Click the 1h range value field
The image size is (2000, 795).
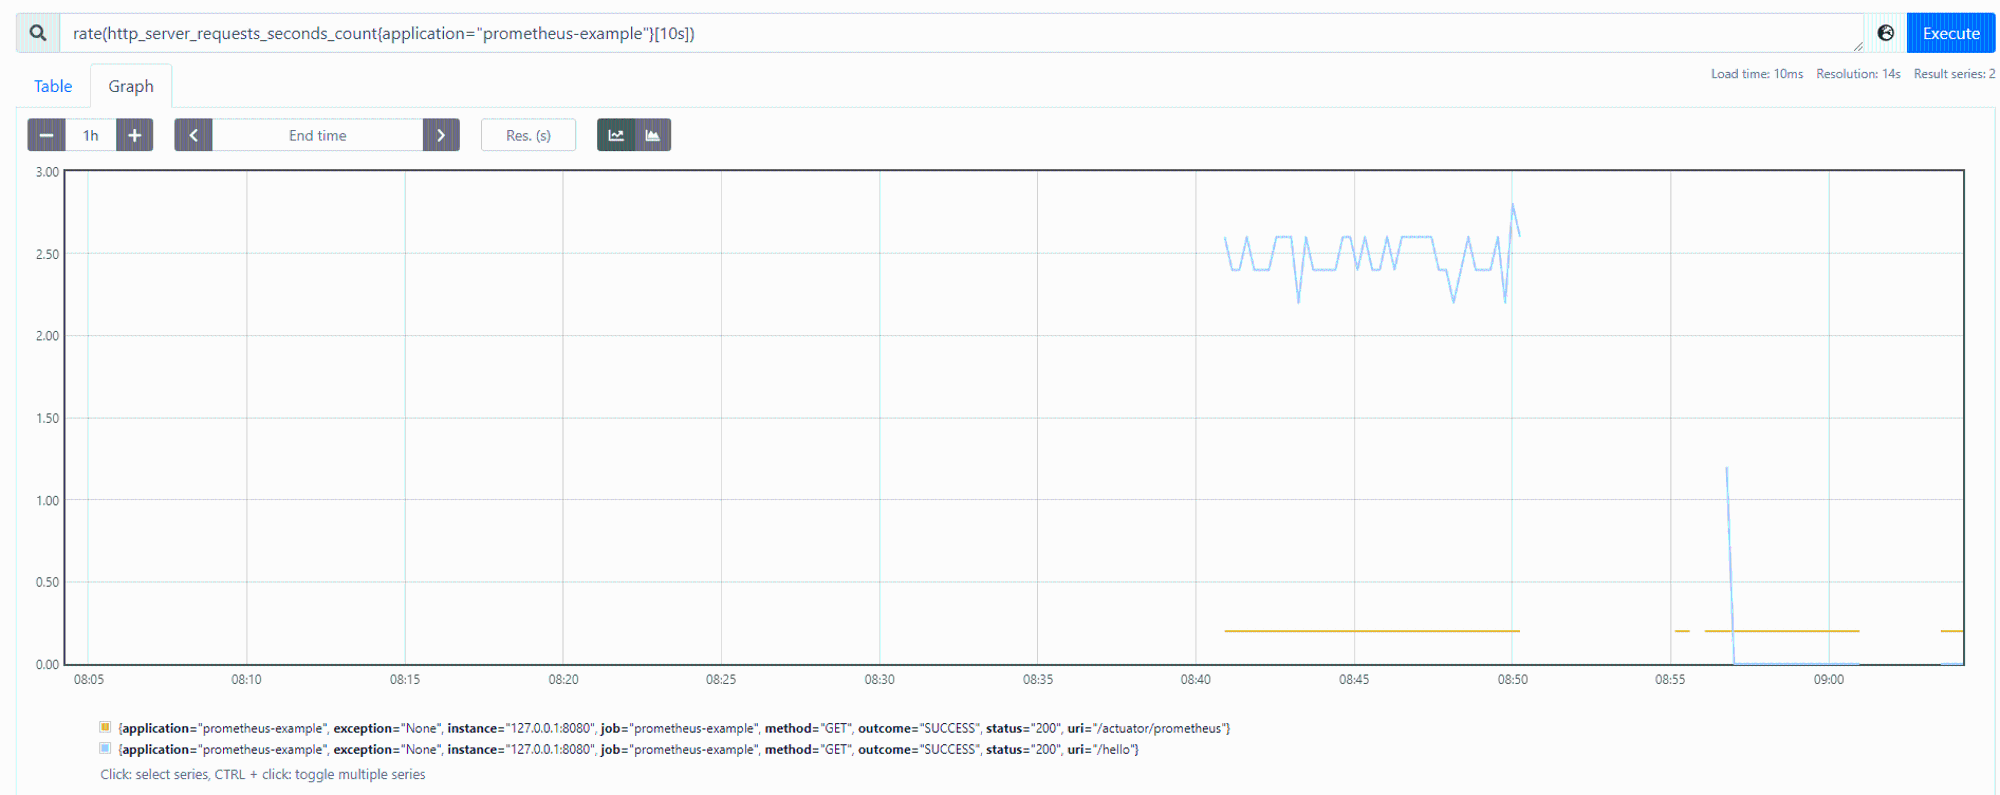91,135
